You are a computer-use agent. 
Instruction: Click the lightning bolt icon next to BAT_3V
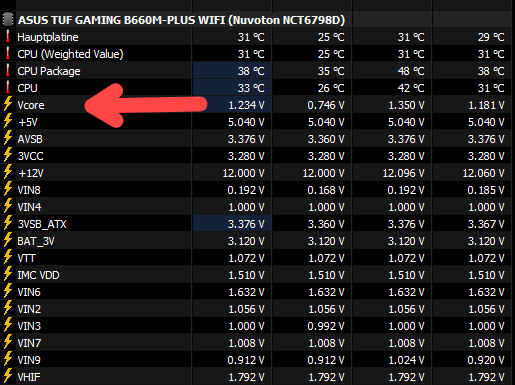(8, 241)
